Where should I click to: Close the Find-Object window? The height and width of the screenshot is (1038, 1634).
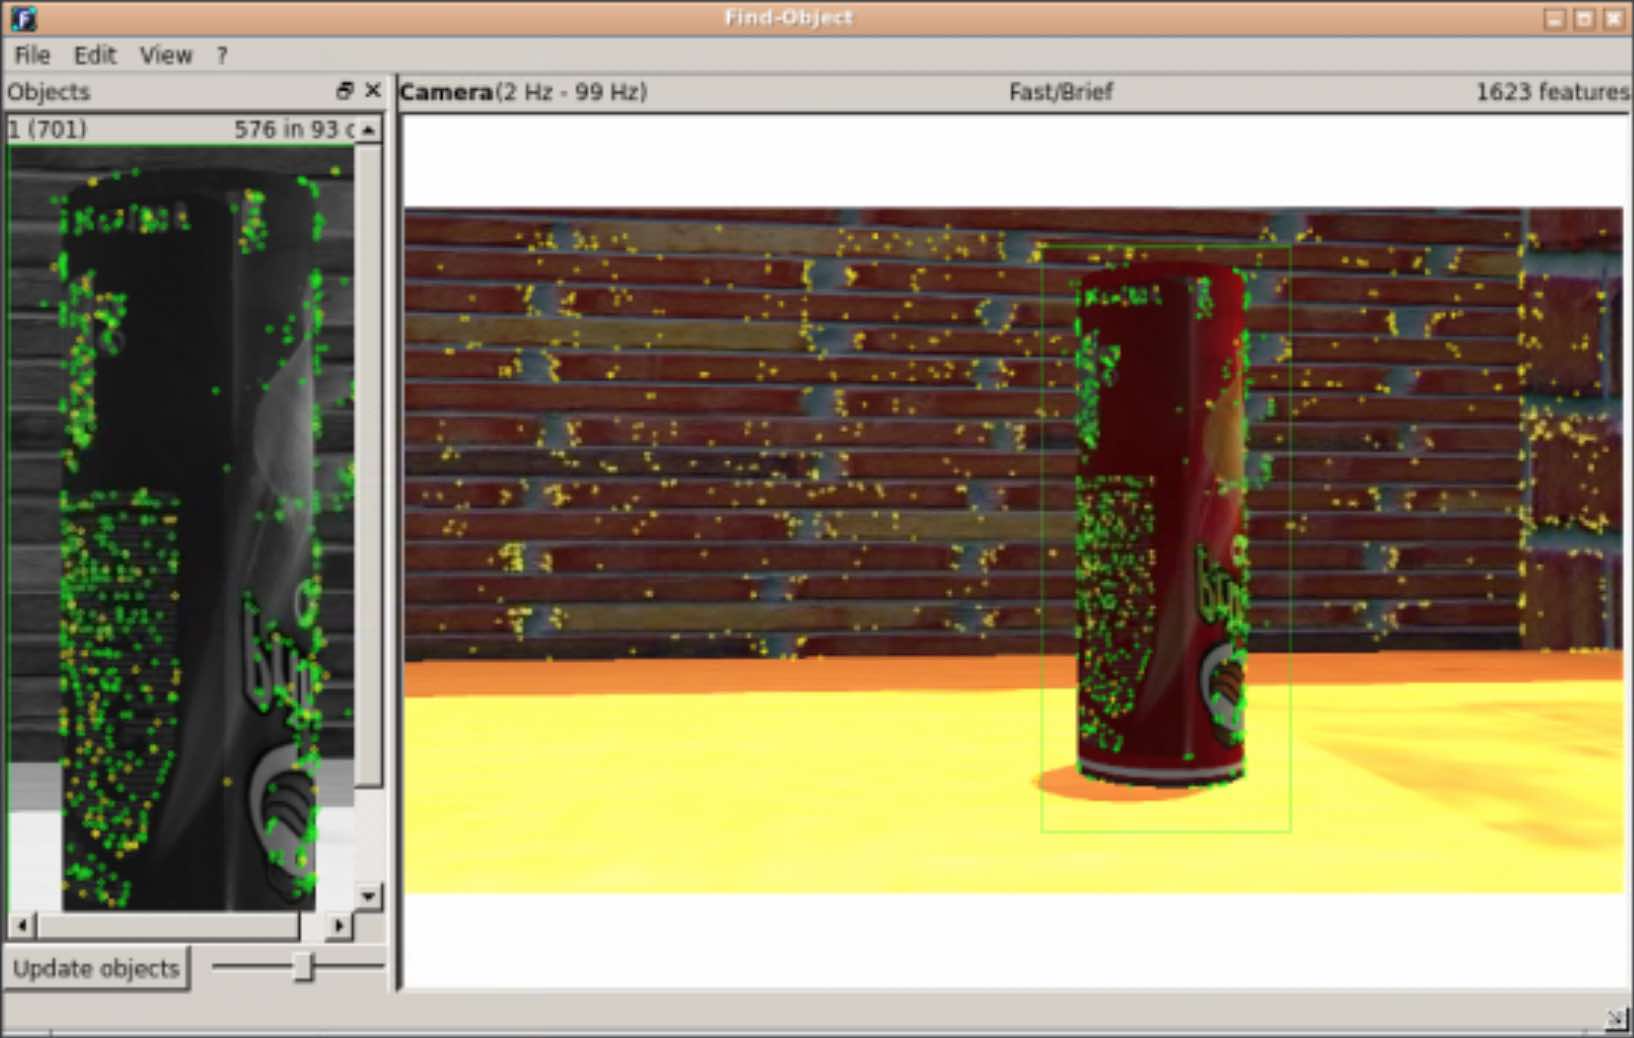point(1614,18)
